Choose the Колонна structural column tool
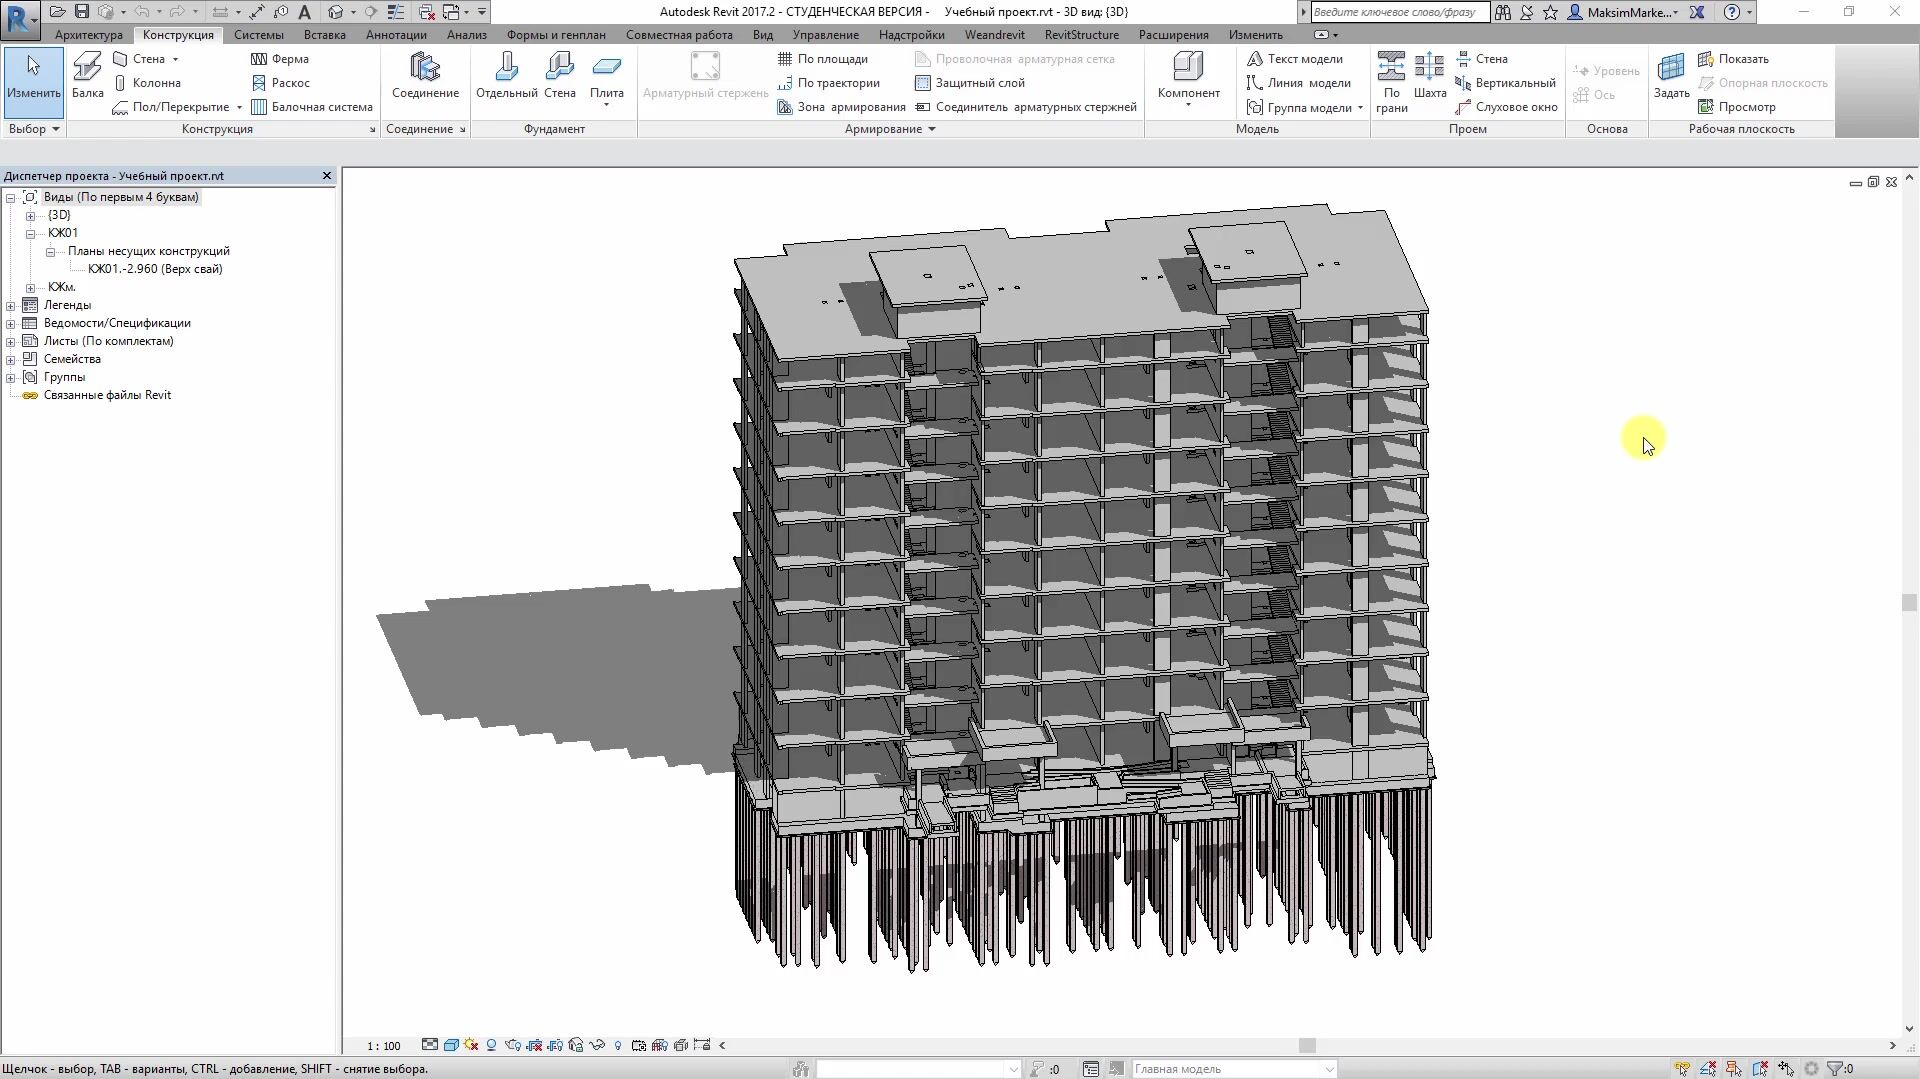This screenshot has height=1079, width=1920. coord(147,83)
